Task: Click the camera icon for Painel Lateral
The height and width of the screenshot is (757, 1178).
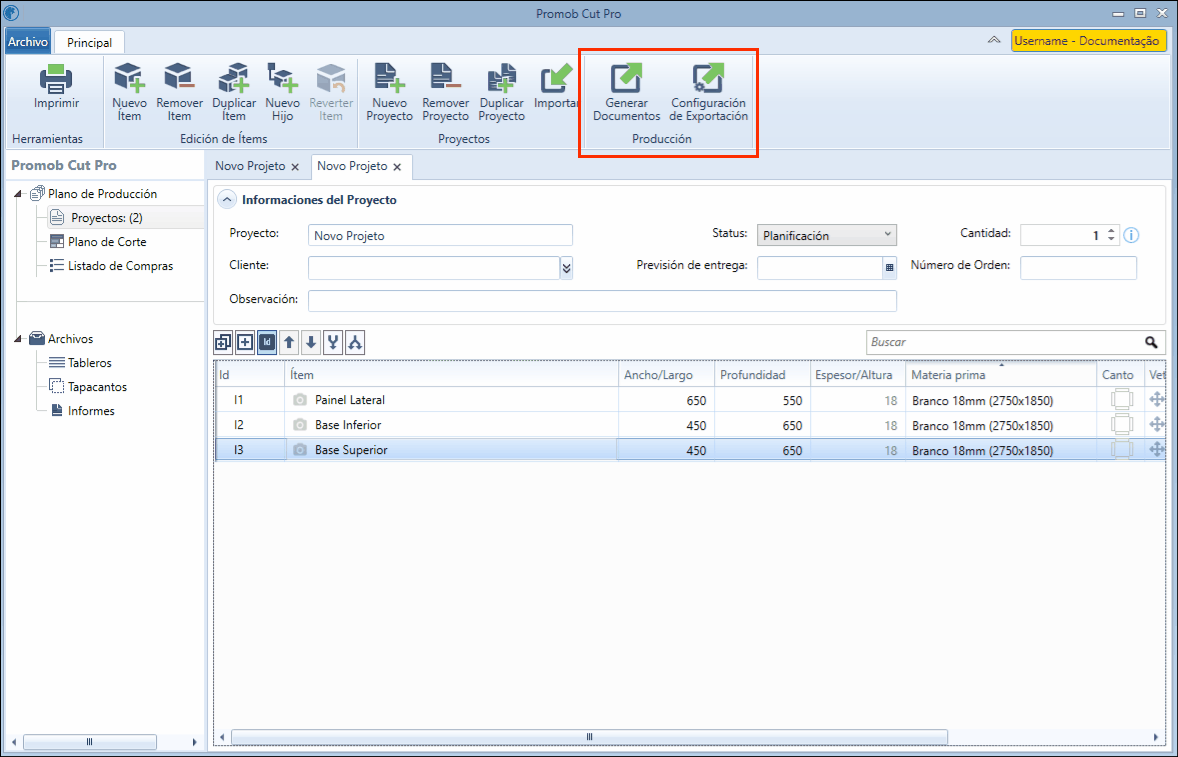Action: (300, 400)
